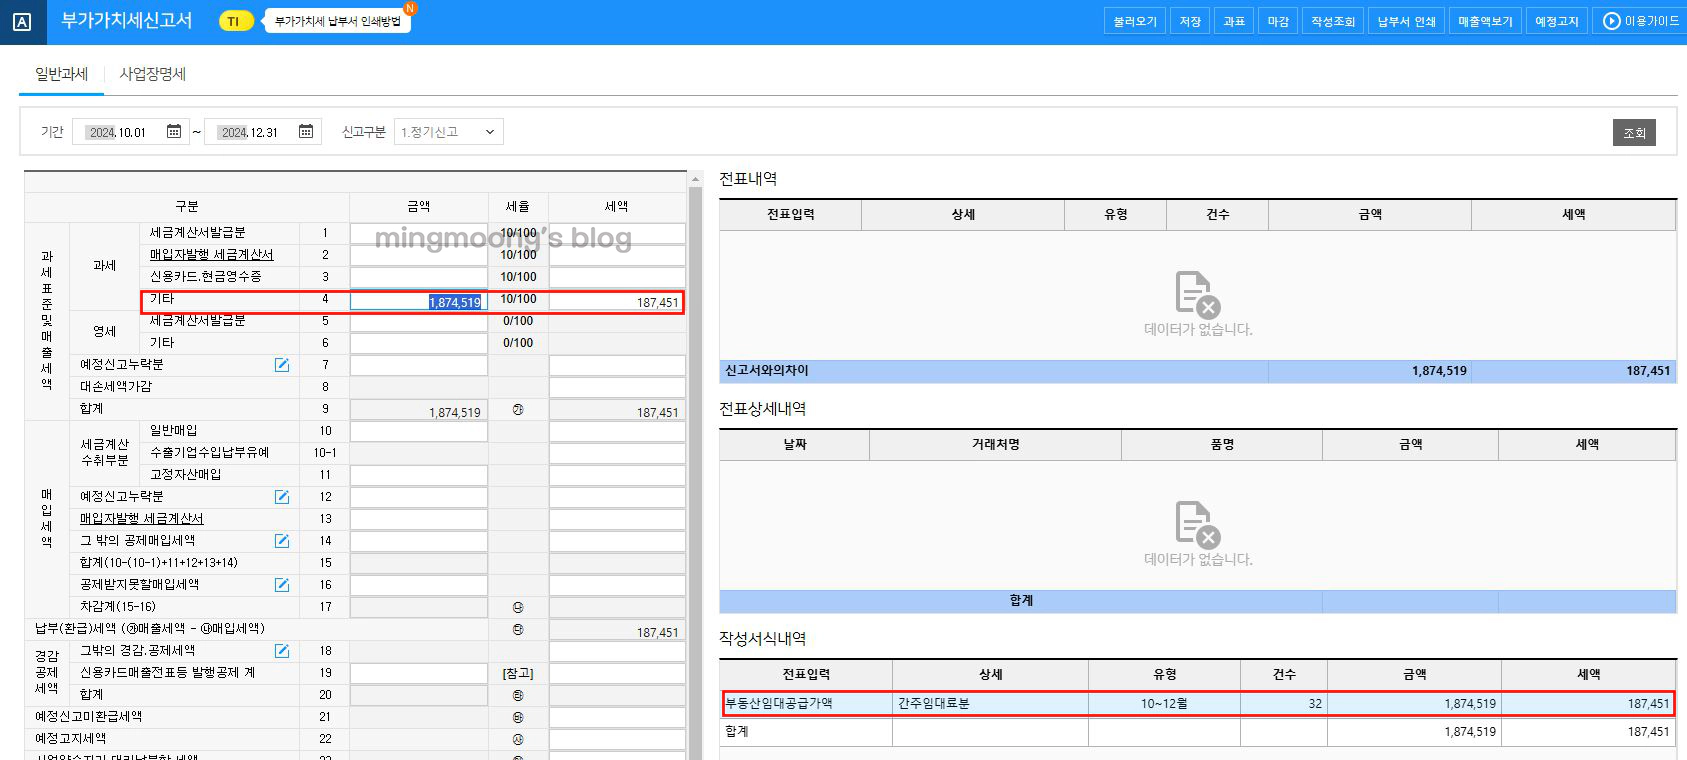The width and height of the screenshot is (1687, 760).
Task: Click the 납부서 인쇄 button
Action: [x=1407, y=21]
